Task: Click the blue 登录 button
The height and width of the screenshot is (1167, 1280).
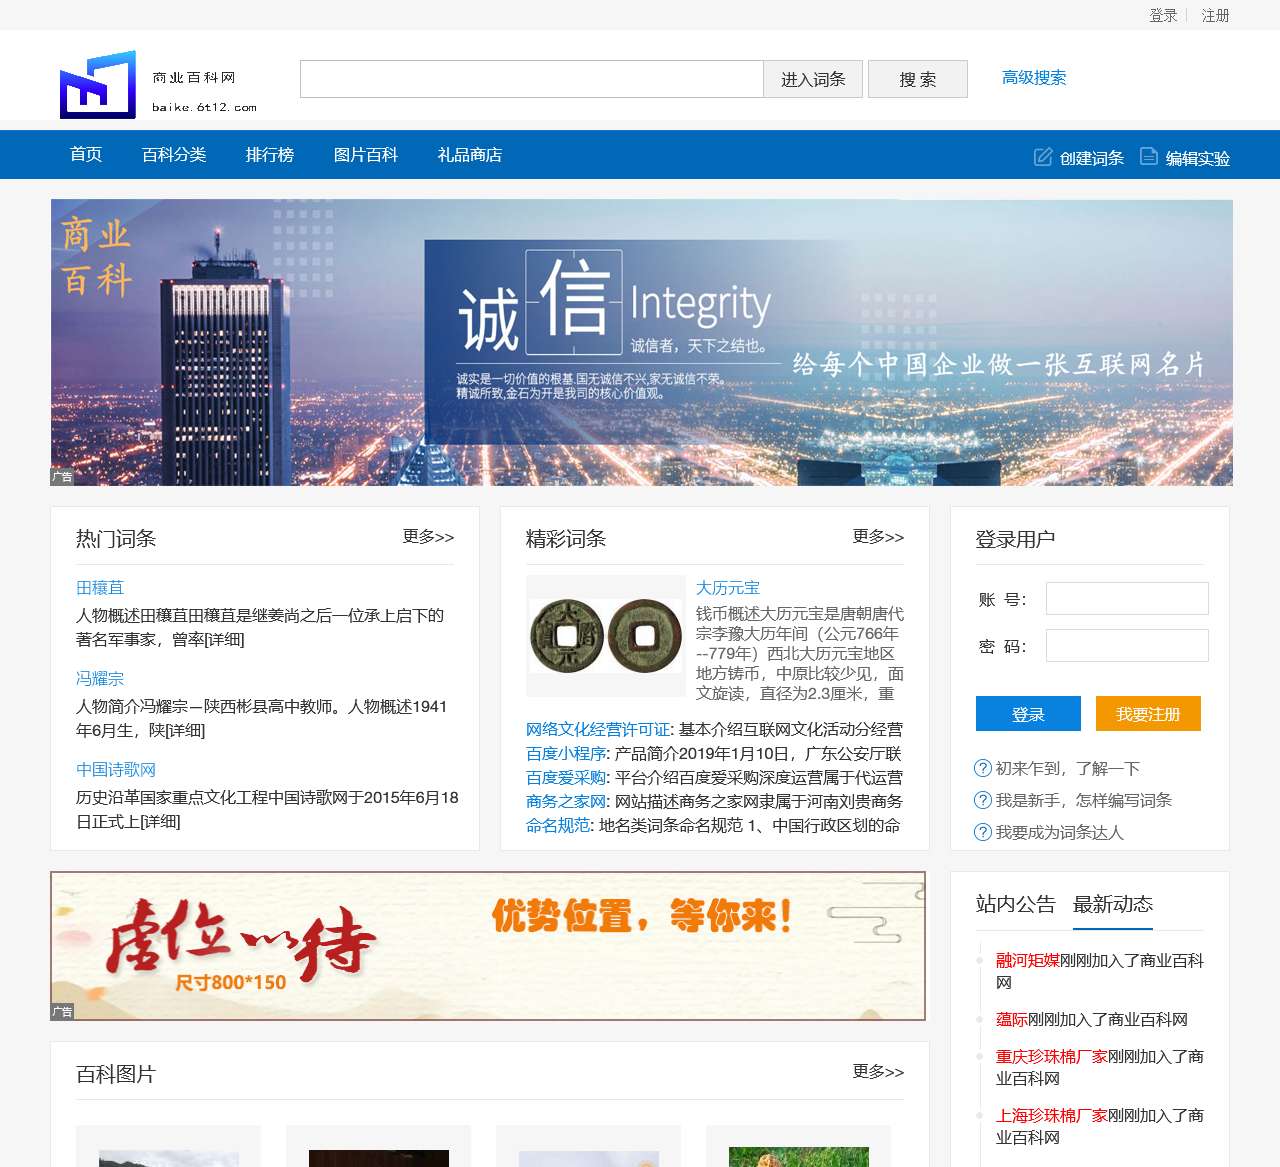Action: pyautogui.click(x=1028, y=714)
